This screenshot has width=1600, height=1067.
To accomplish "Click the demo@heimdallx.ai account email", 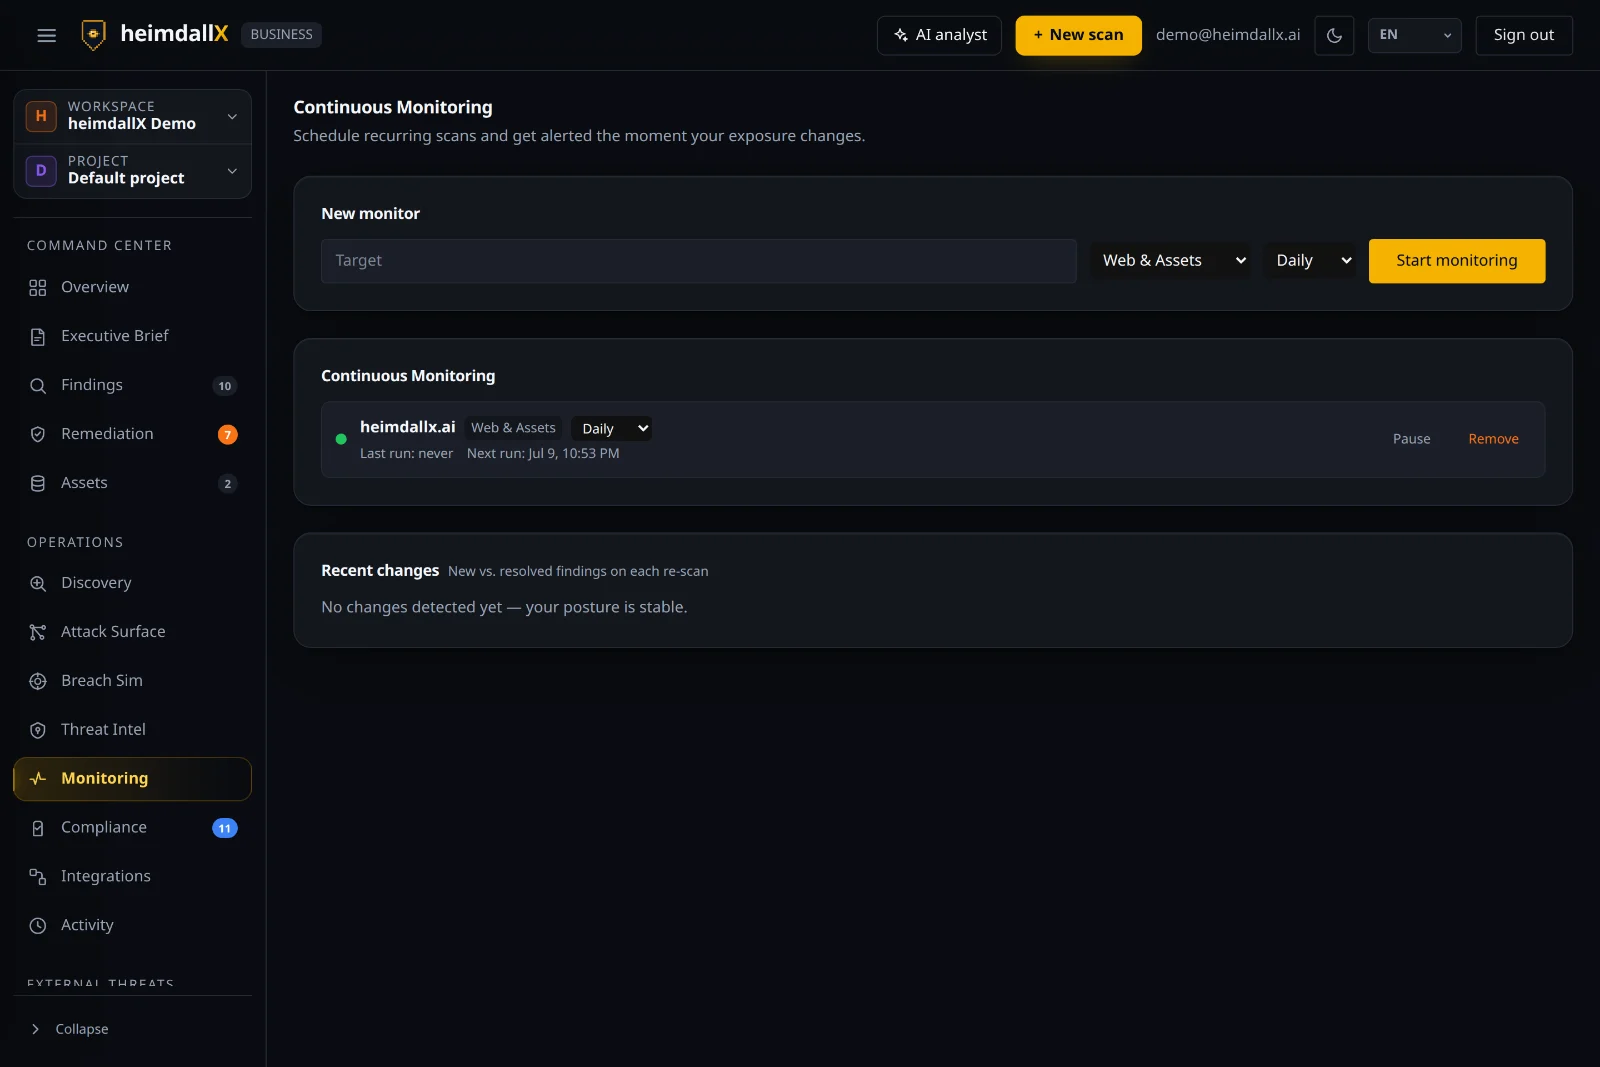I will pyautogui.click(x=1228, y=35).
